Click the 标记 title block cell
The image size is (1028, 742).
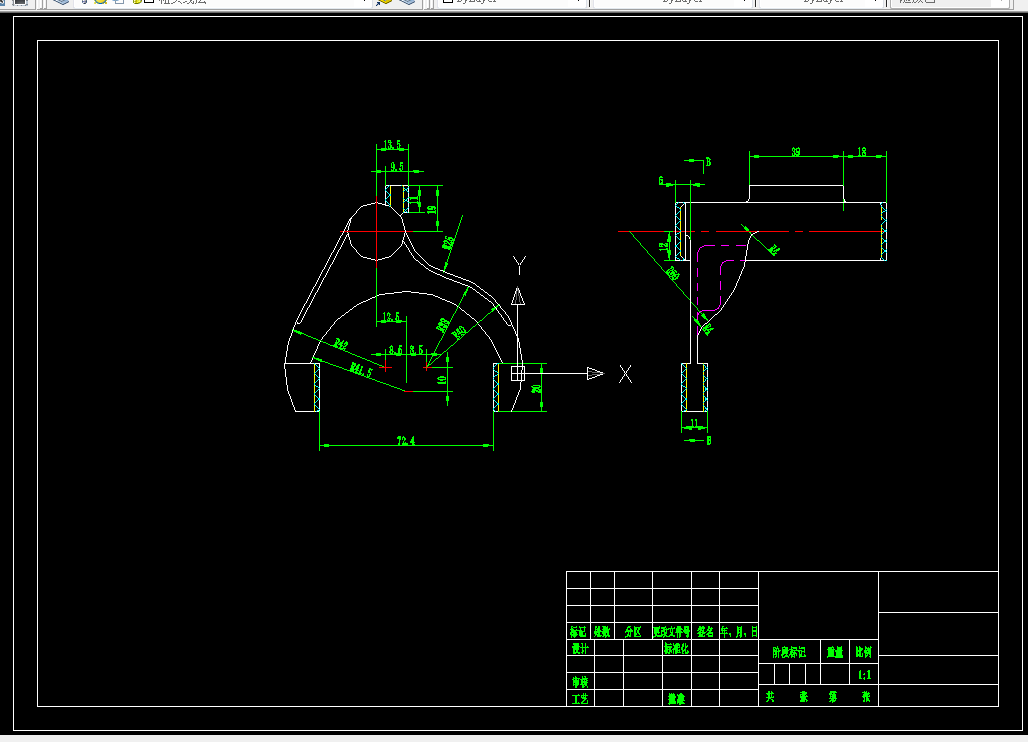578,631
